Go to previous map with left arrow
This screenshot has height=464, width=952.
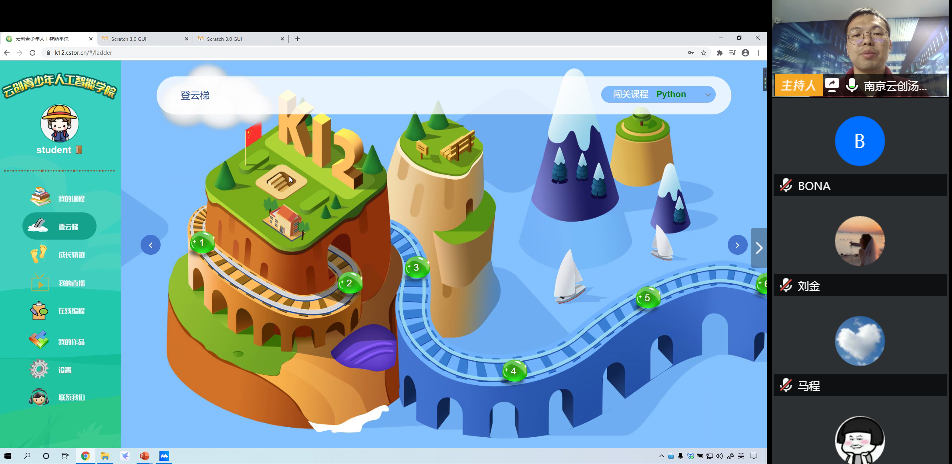[x=151, y=245]
